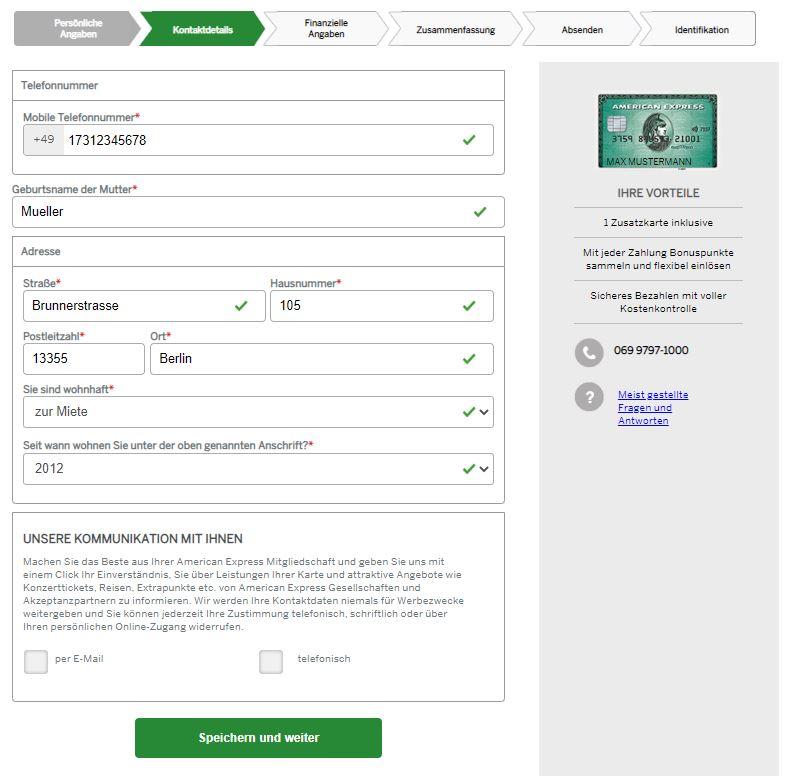Viewport: 797px width, 776px height.
Task: Click the green checkmark in mobile number field
Action: [469, 140]
